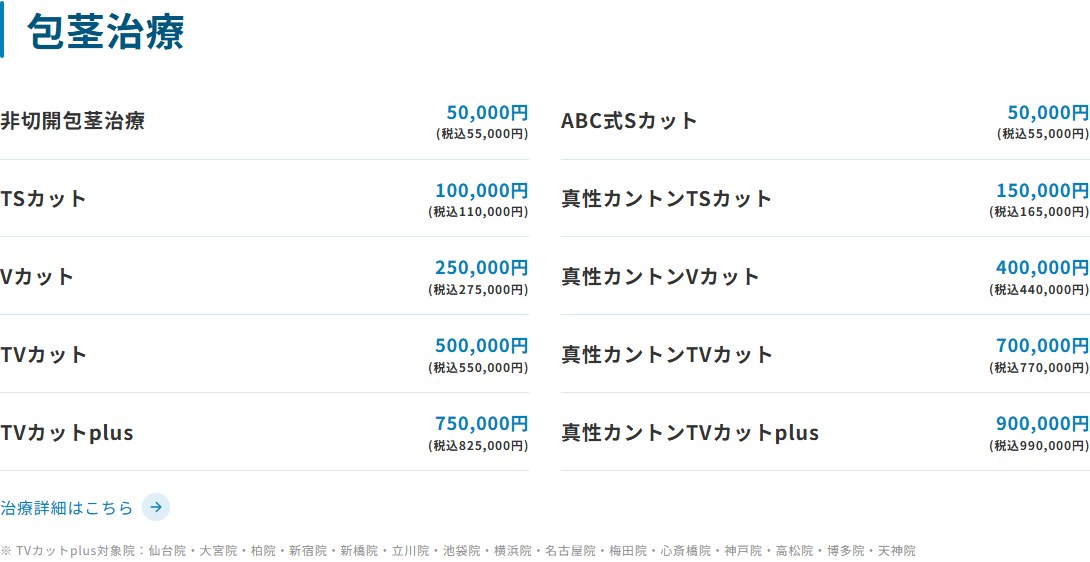Click the 500,000円 price
The image size is (1090, 562).
click(x=482, y=346)
